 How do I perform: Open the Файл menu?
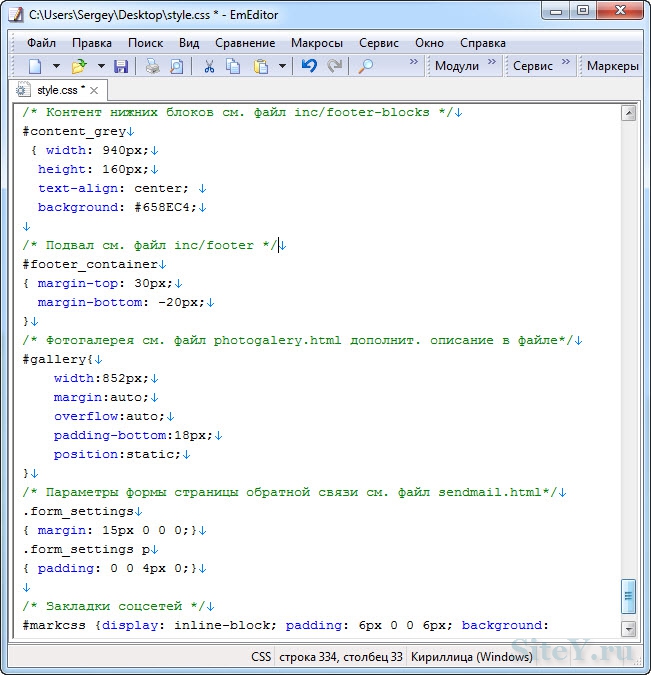[x=41, y=43]
